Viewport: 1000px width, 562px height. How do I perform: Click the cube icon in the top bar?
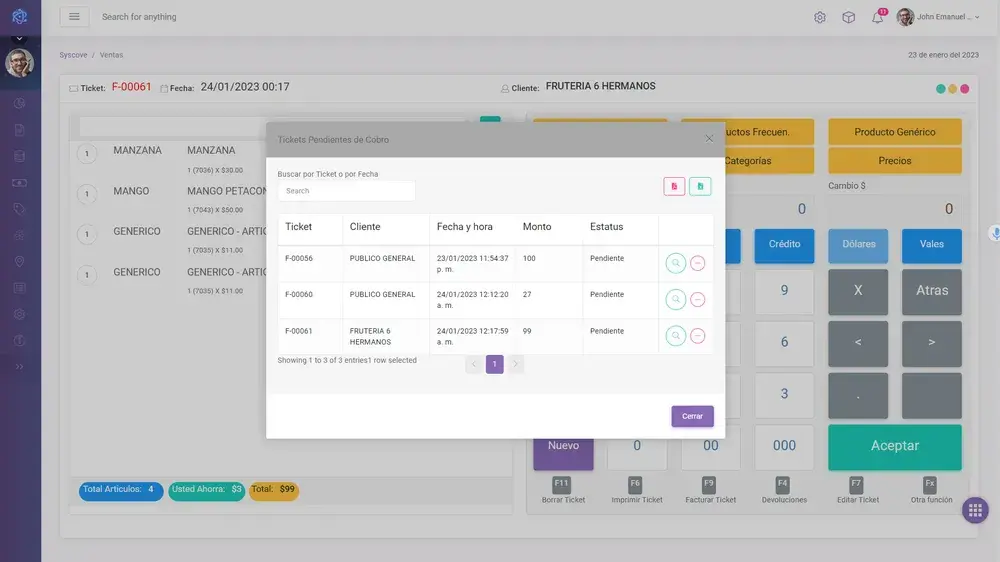coord(848,17)
